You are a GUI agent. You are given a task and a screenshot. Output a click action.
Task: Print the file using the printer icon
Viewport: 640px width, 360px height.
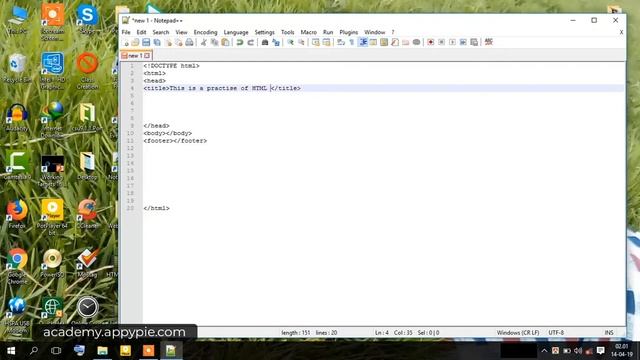(189, 42)
